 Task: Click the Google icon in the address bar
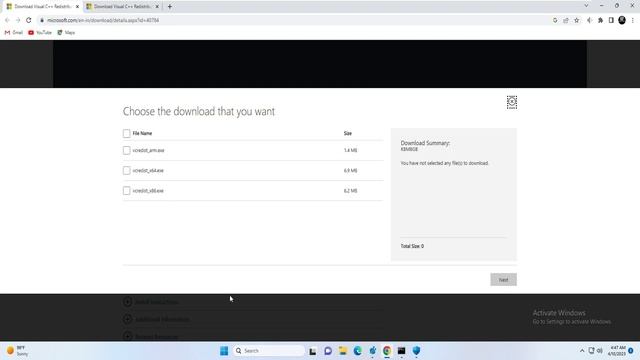[x=555, y=20]
